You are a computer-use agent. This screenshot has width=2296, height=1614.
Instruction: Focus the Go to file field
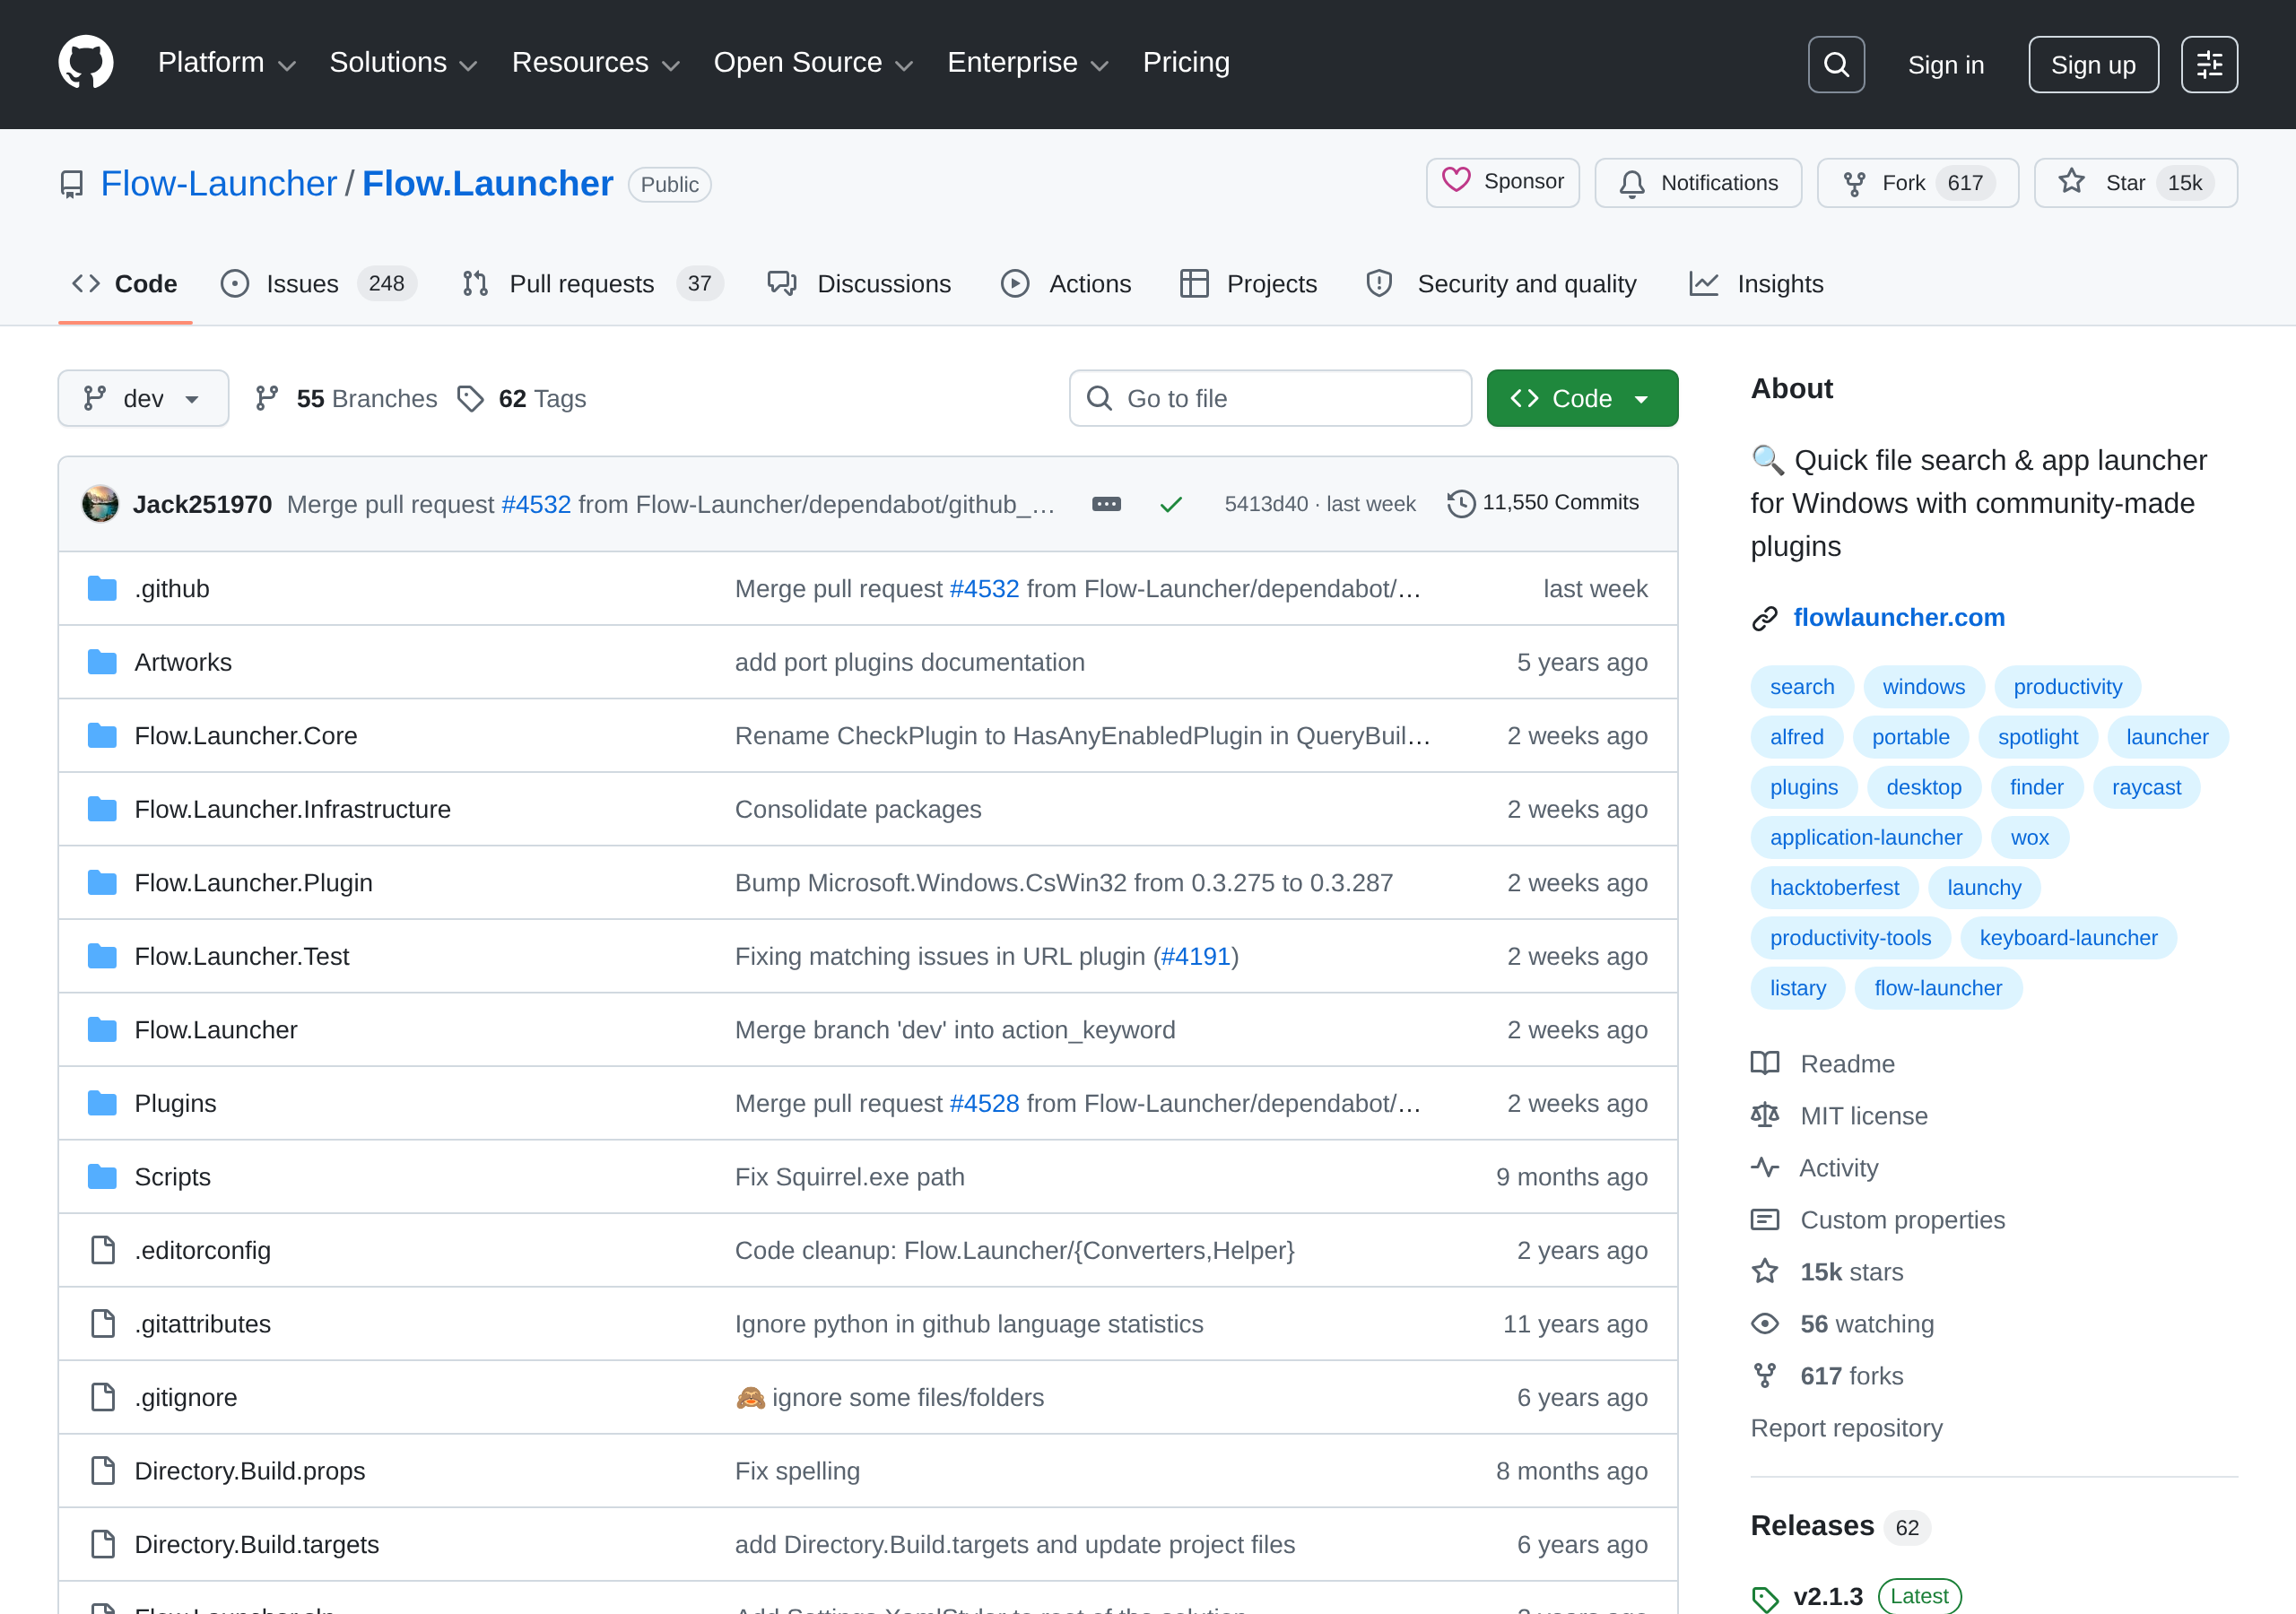[1270, 398]
